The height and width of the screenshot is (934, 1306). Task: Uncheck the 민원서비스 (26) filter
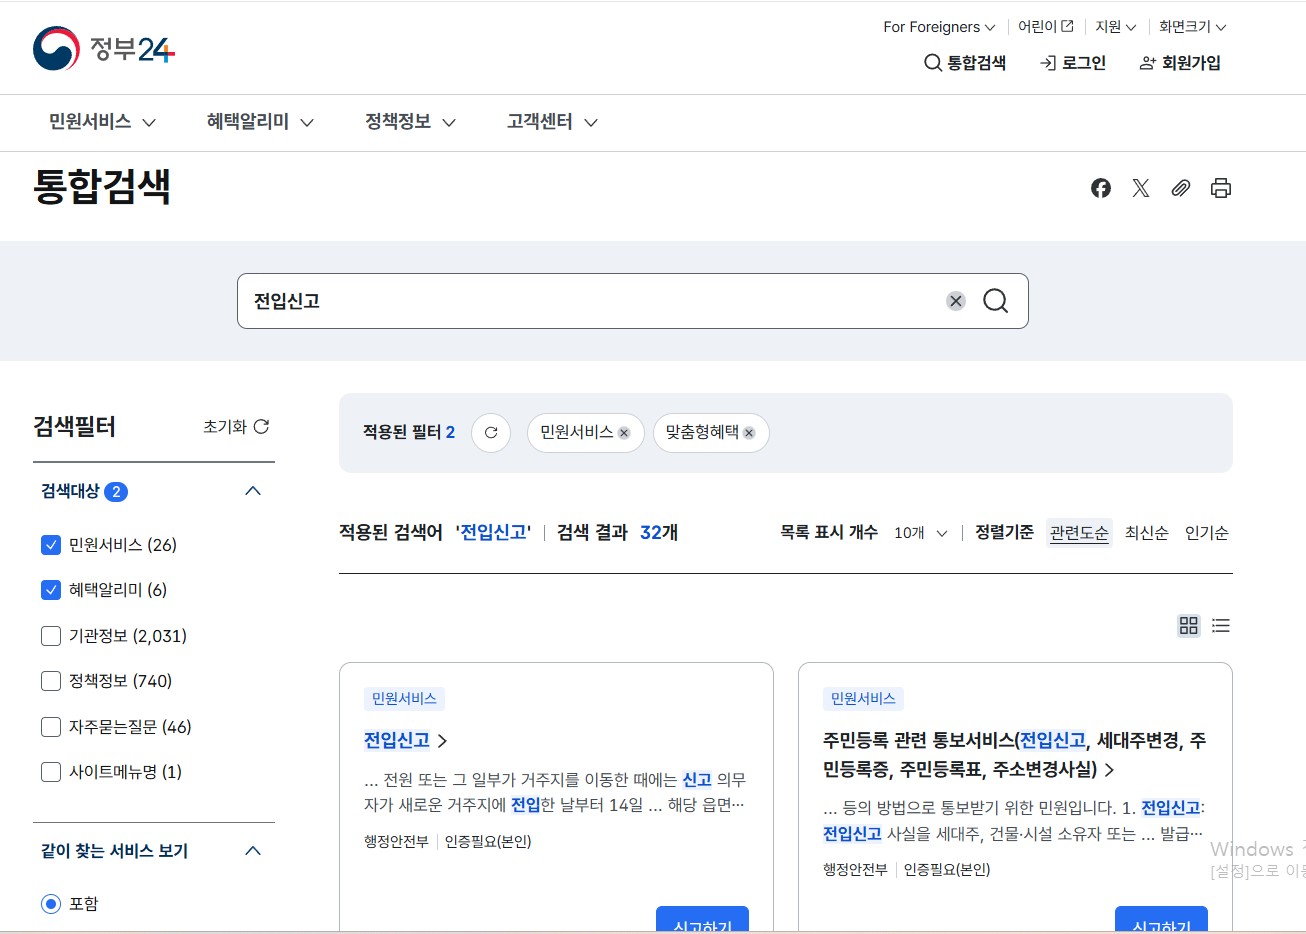click(51, 544)
